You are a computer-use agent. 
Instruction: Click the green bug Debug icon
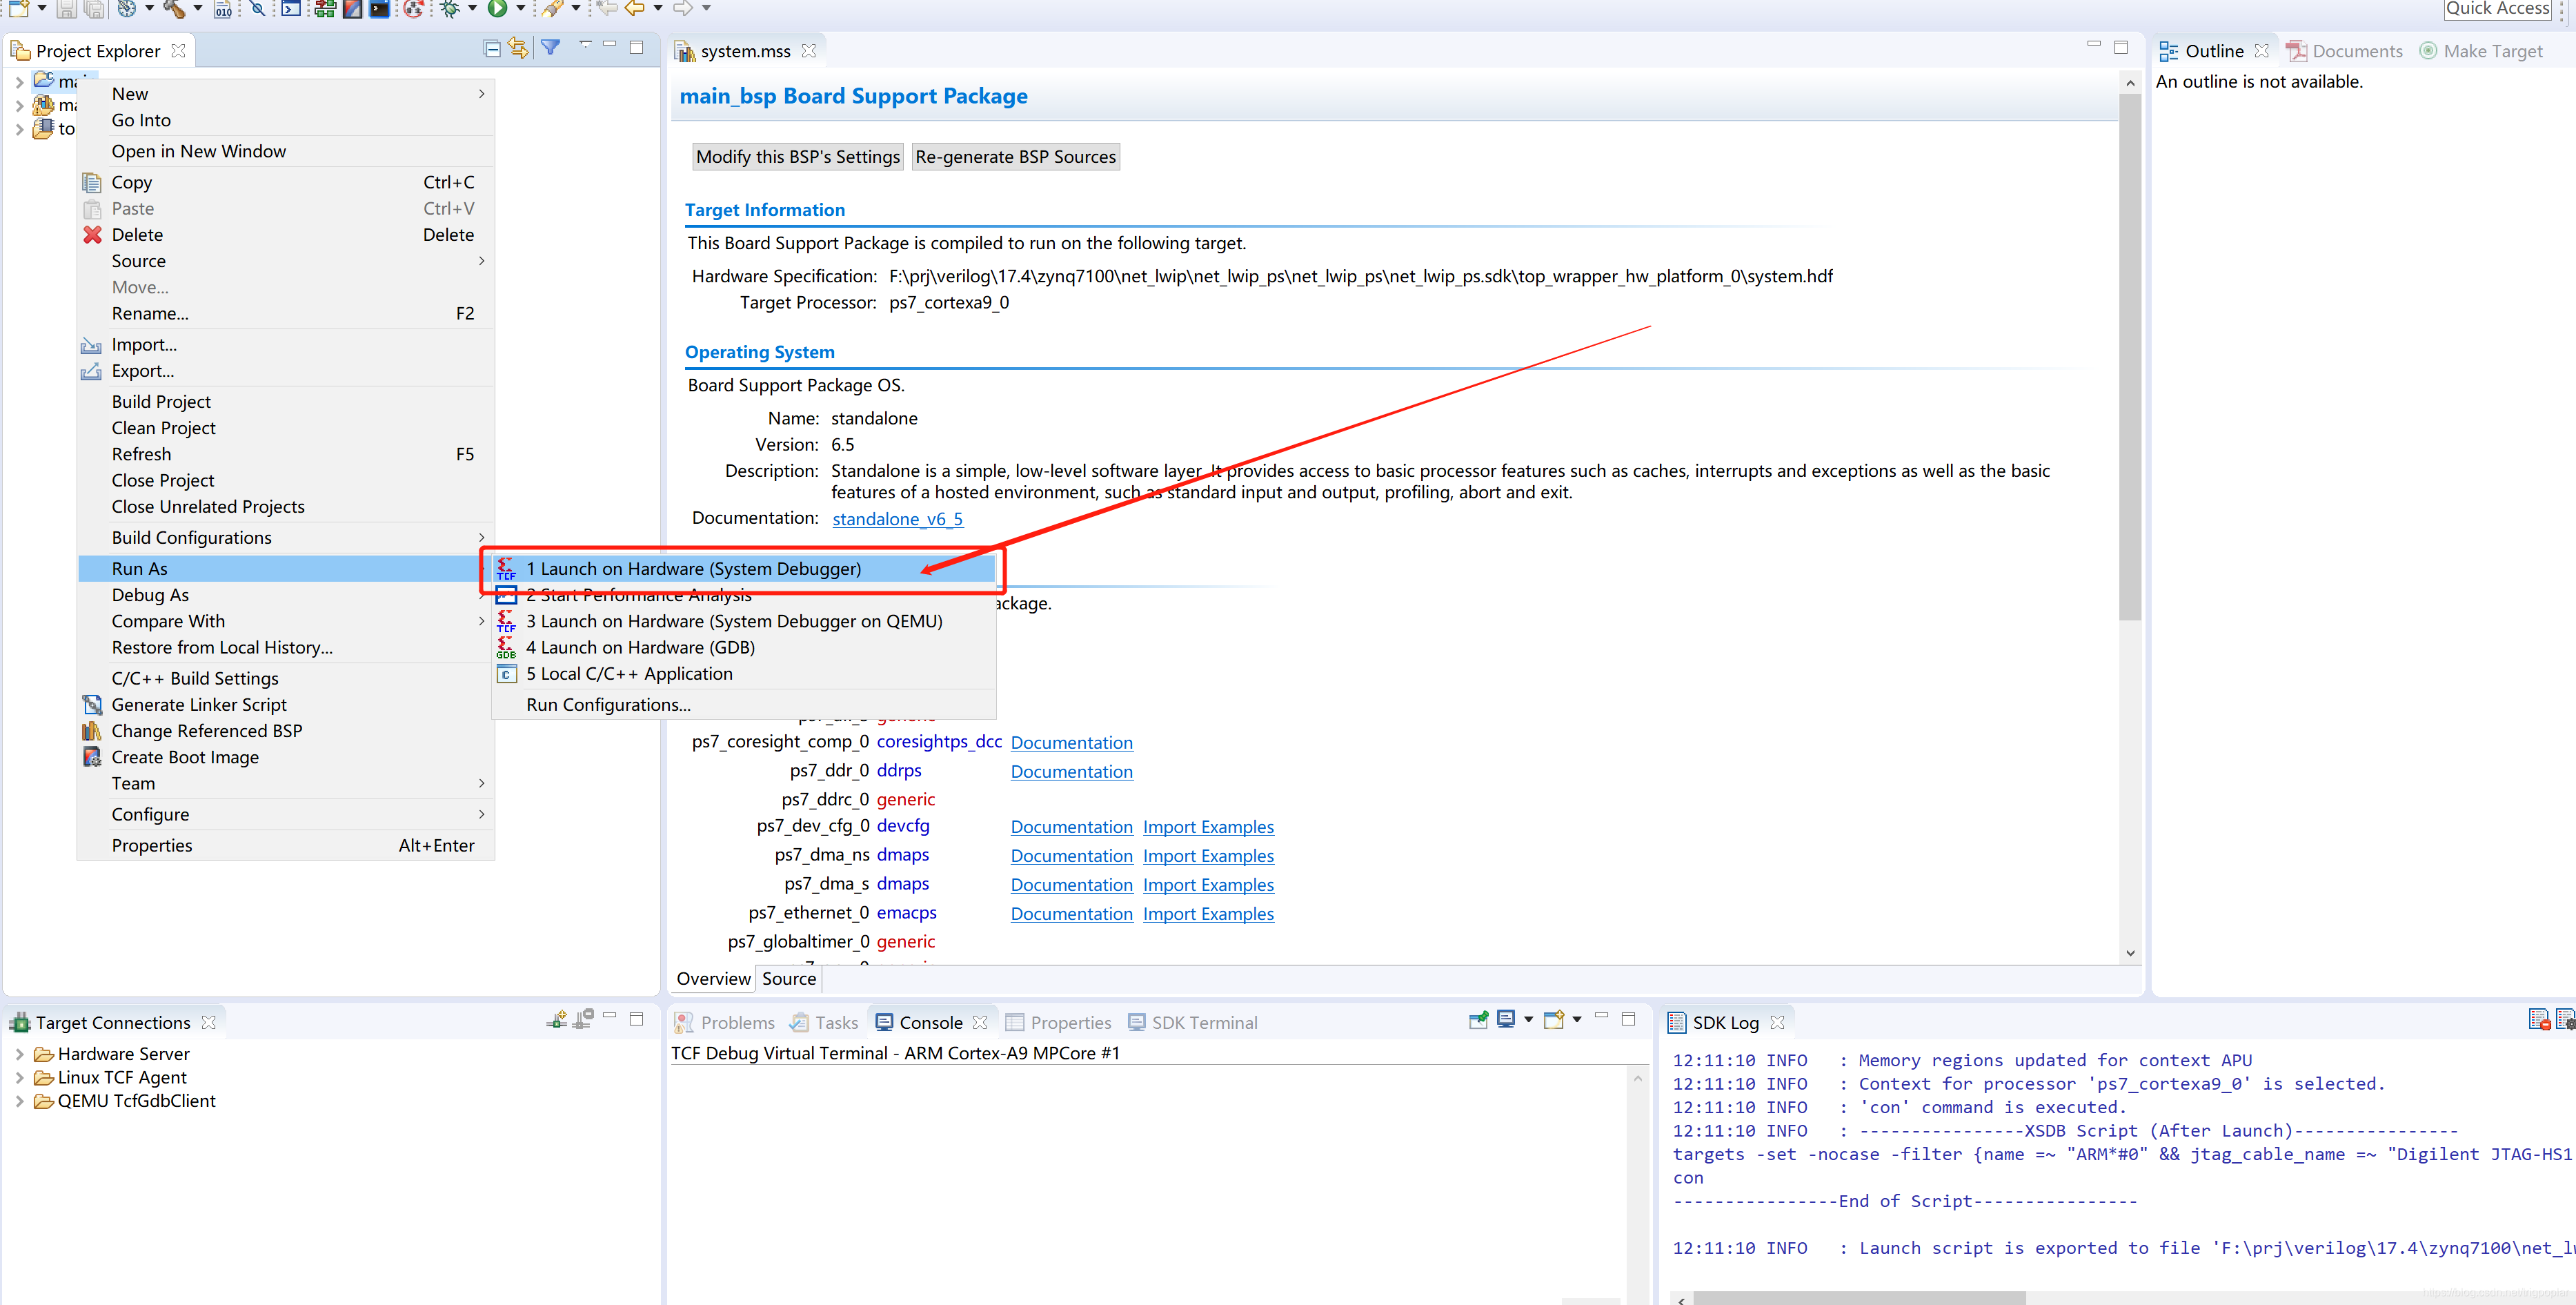(450, 9)
